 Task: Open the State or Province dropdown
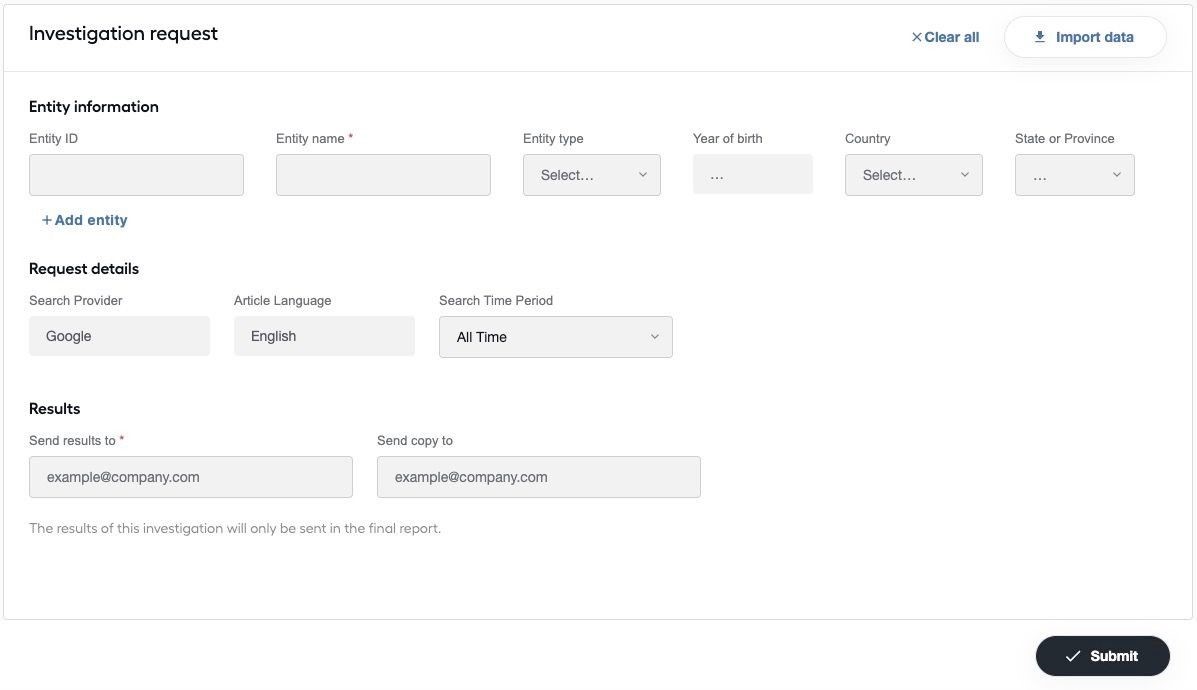coord(1075,175)
